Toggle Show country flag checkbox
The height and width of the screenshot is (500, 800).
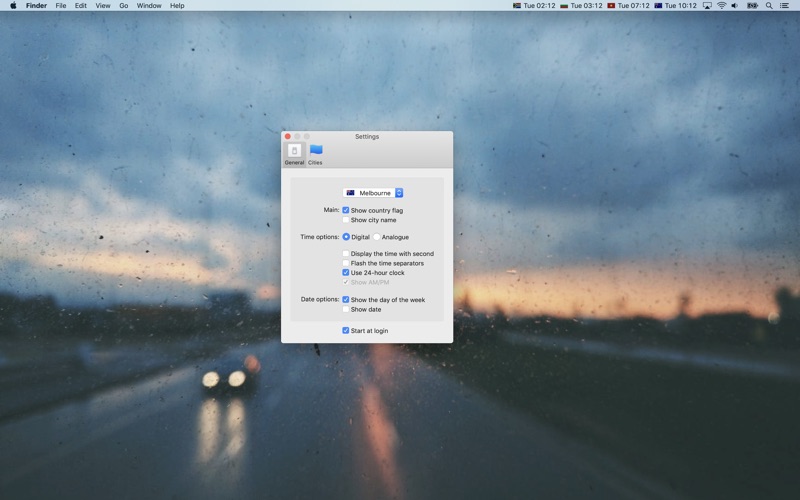346,210
